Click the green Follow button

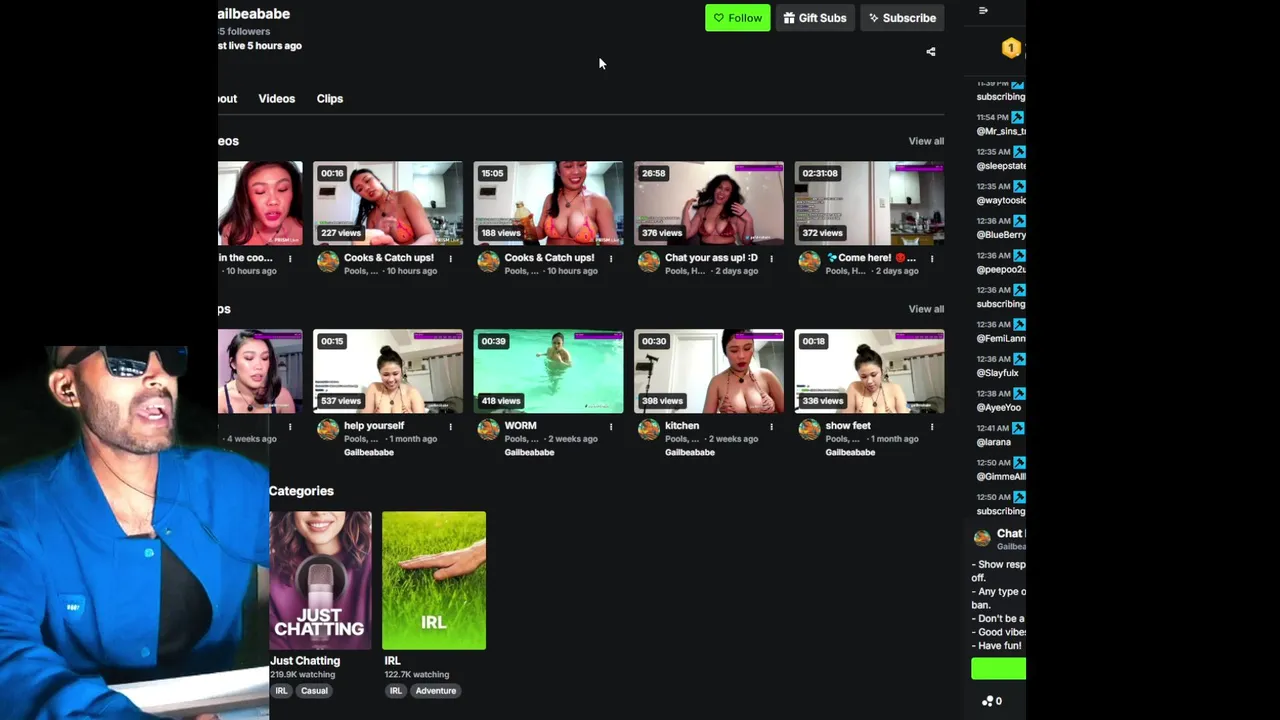click(x=737, y=18)
